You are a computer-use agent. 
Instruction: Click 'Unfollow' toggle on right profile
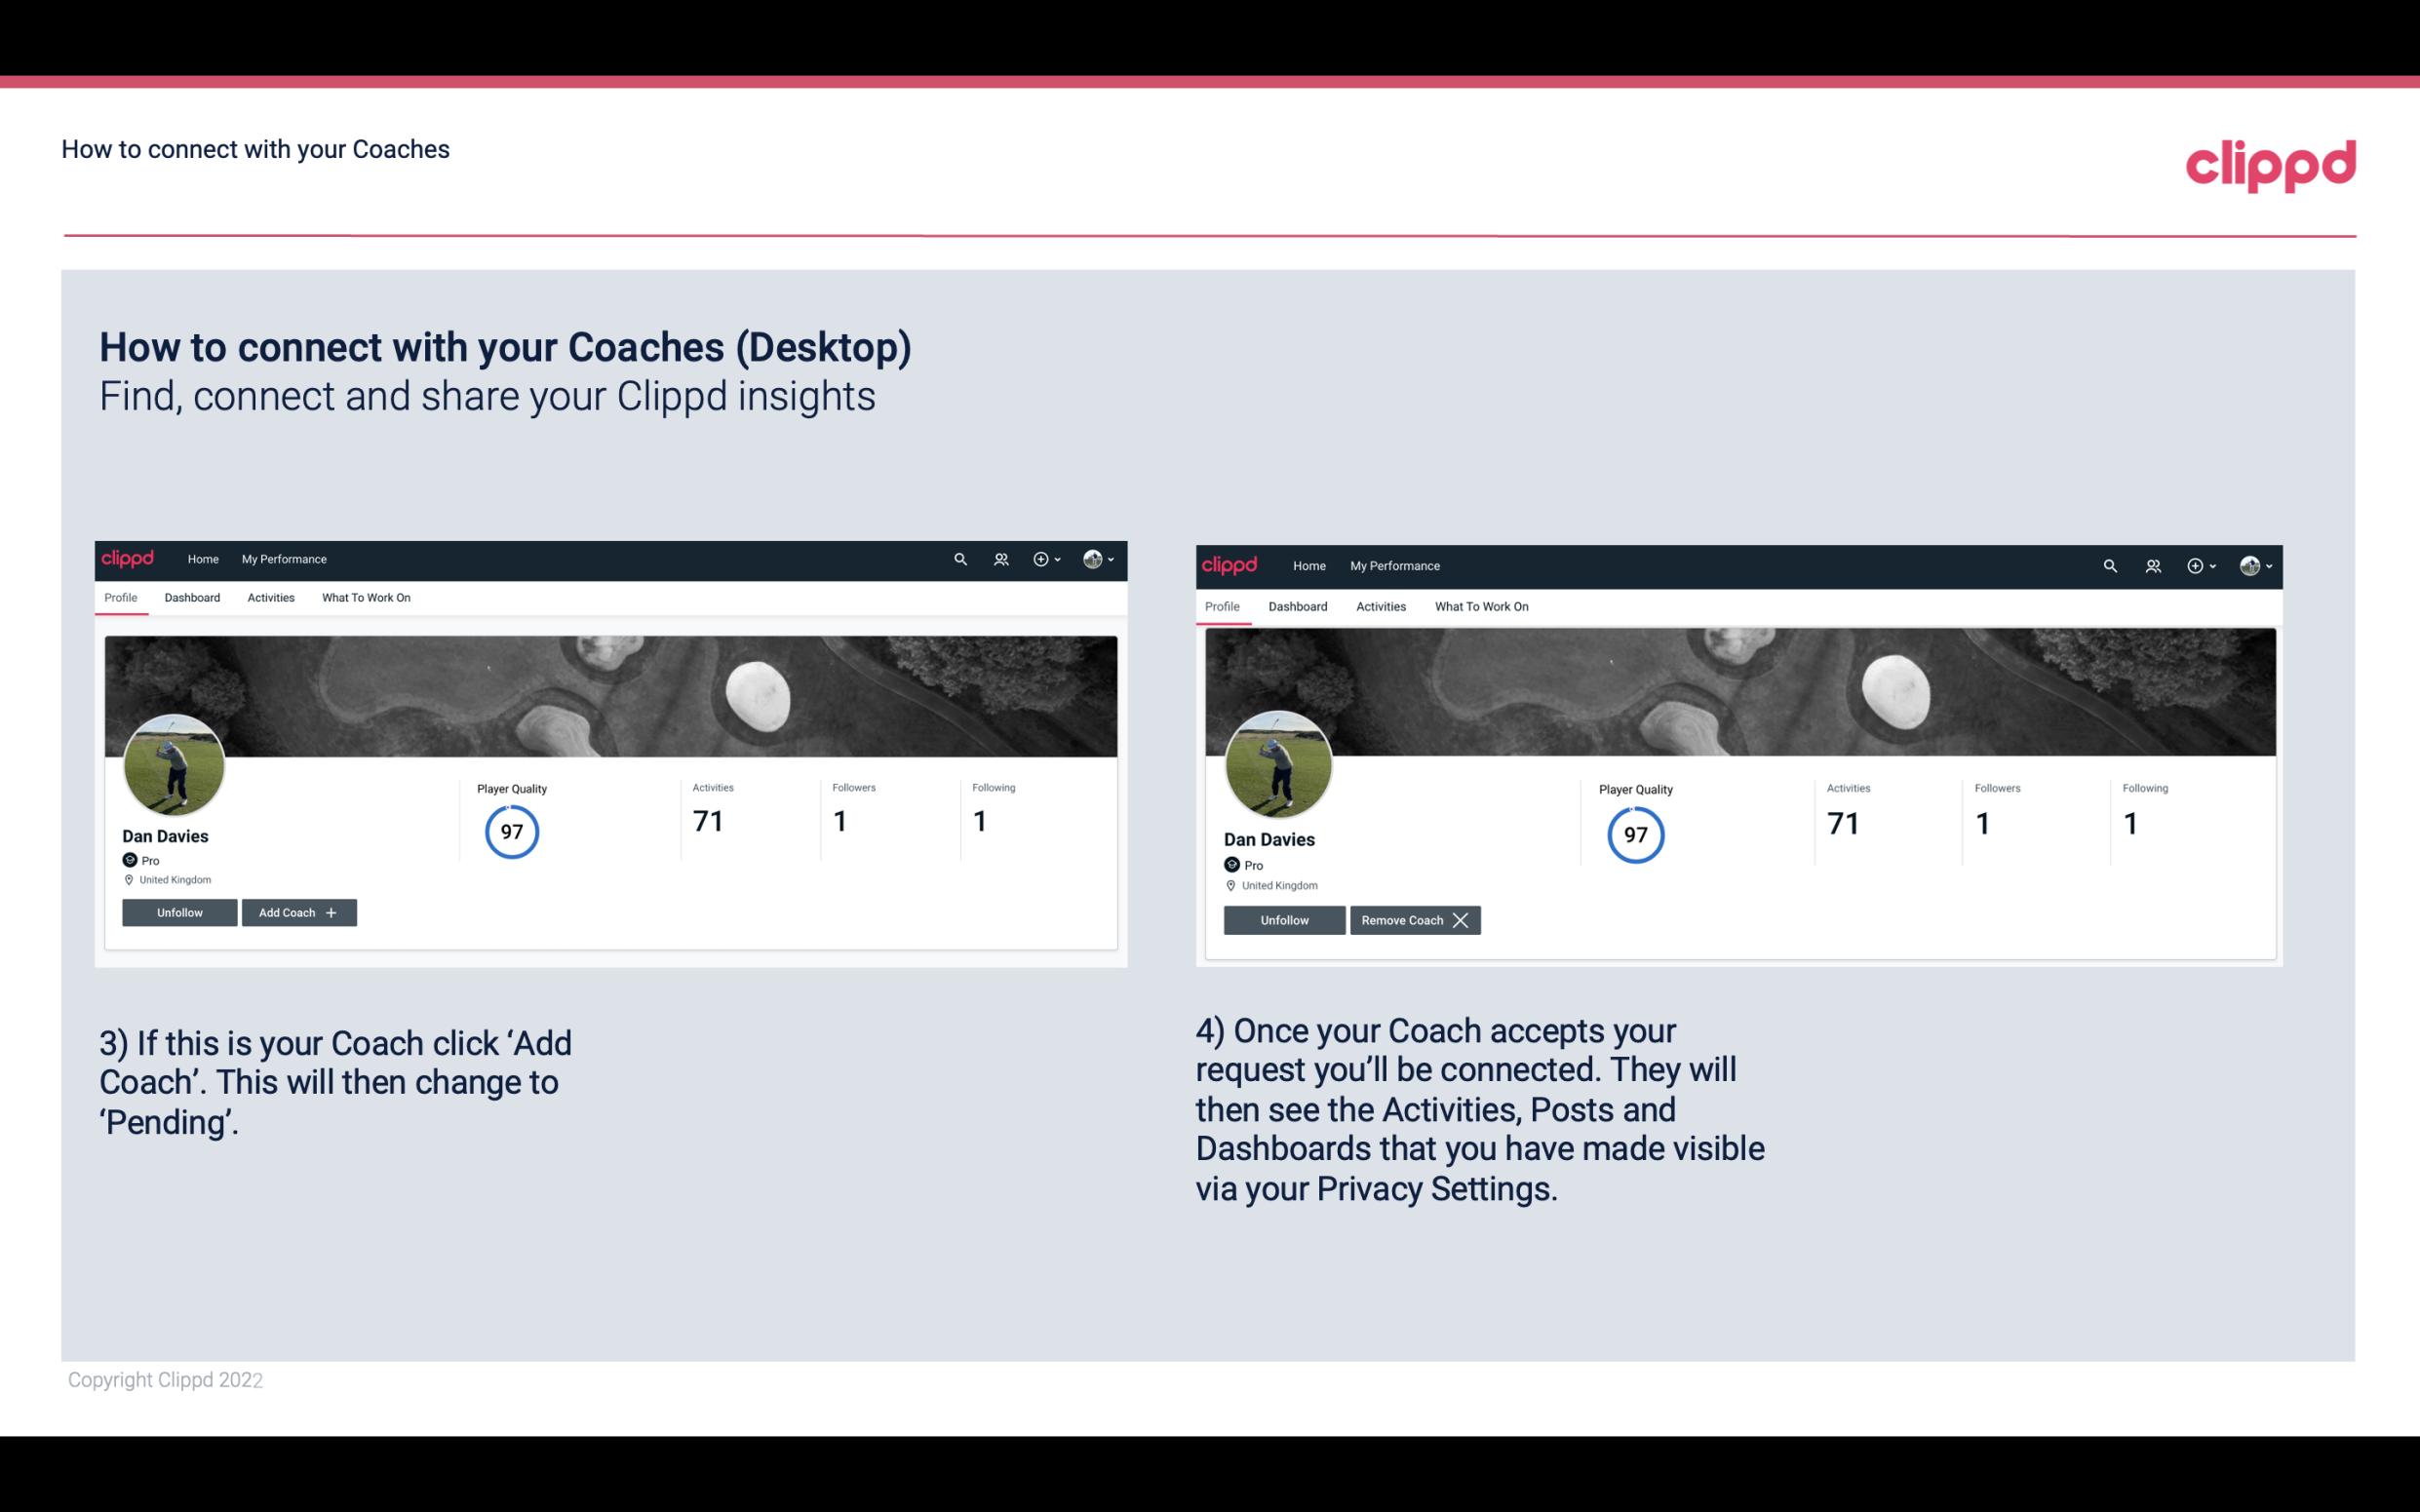(x=1284, y=919)
